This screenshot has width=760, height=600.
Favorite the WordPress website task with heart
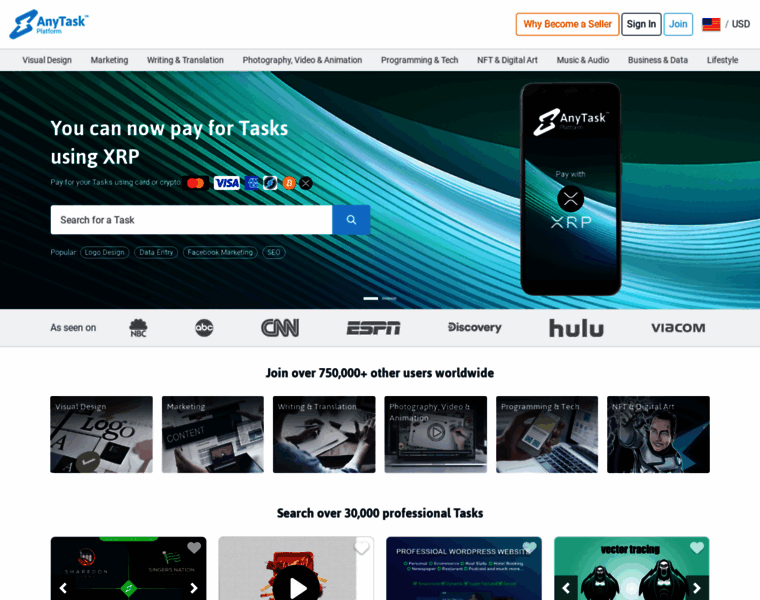pos(529,548)
